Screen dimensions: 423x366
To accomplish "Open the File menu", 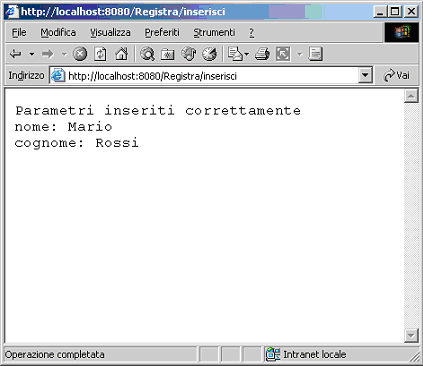I will [19, 32].
